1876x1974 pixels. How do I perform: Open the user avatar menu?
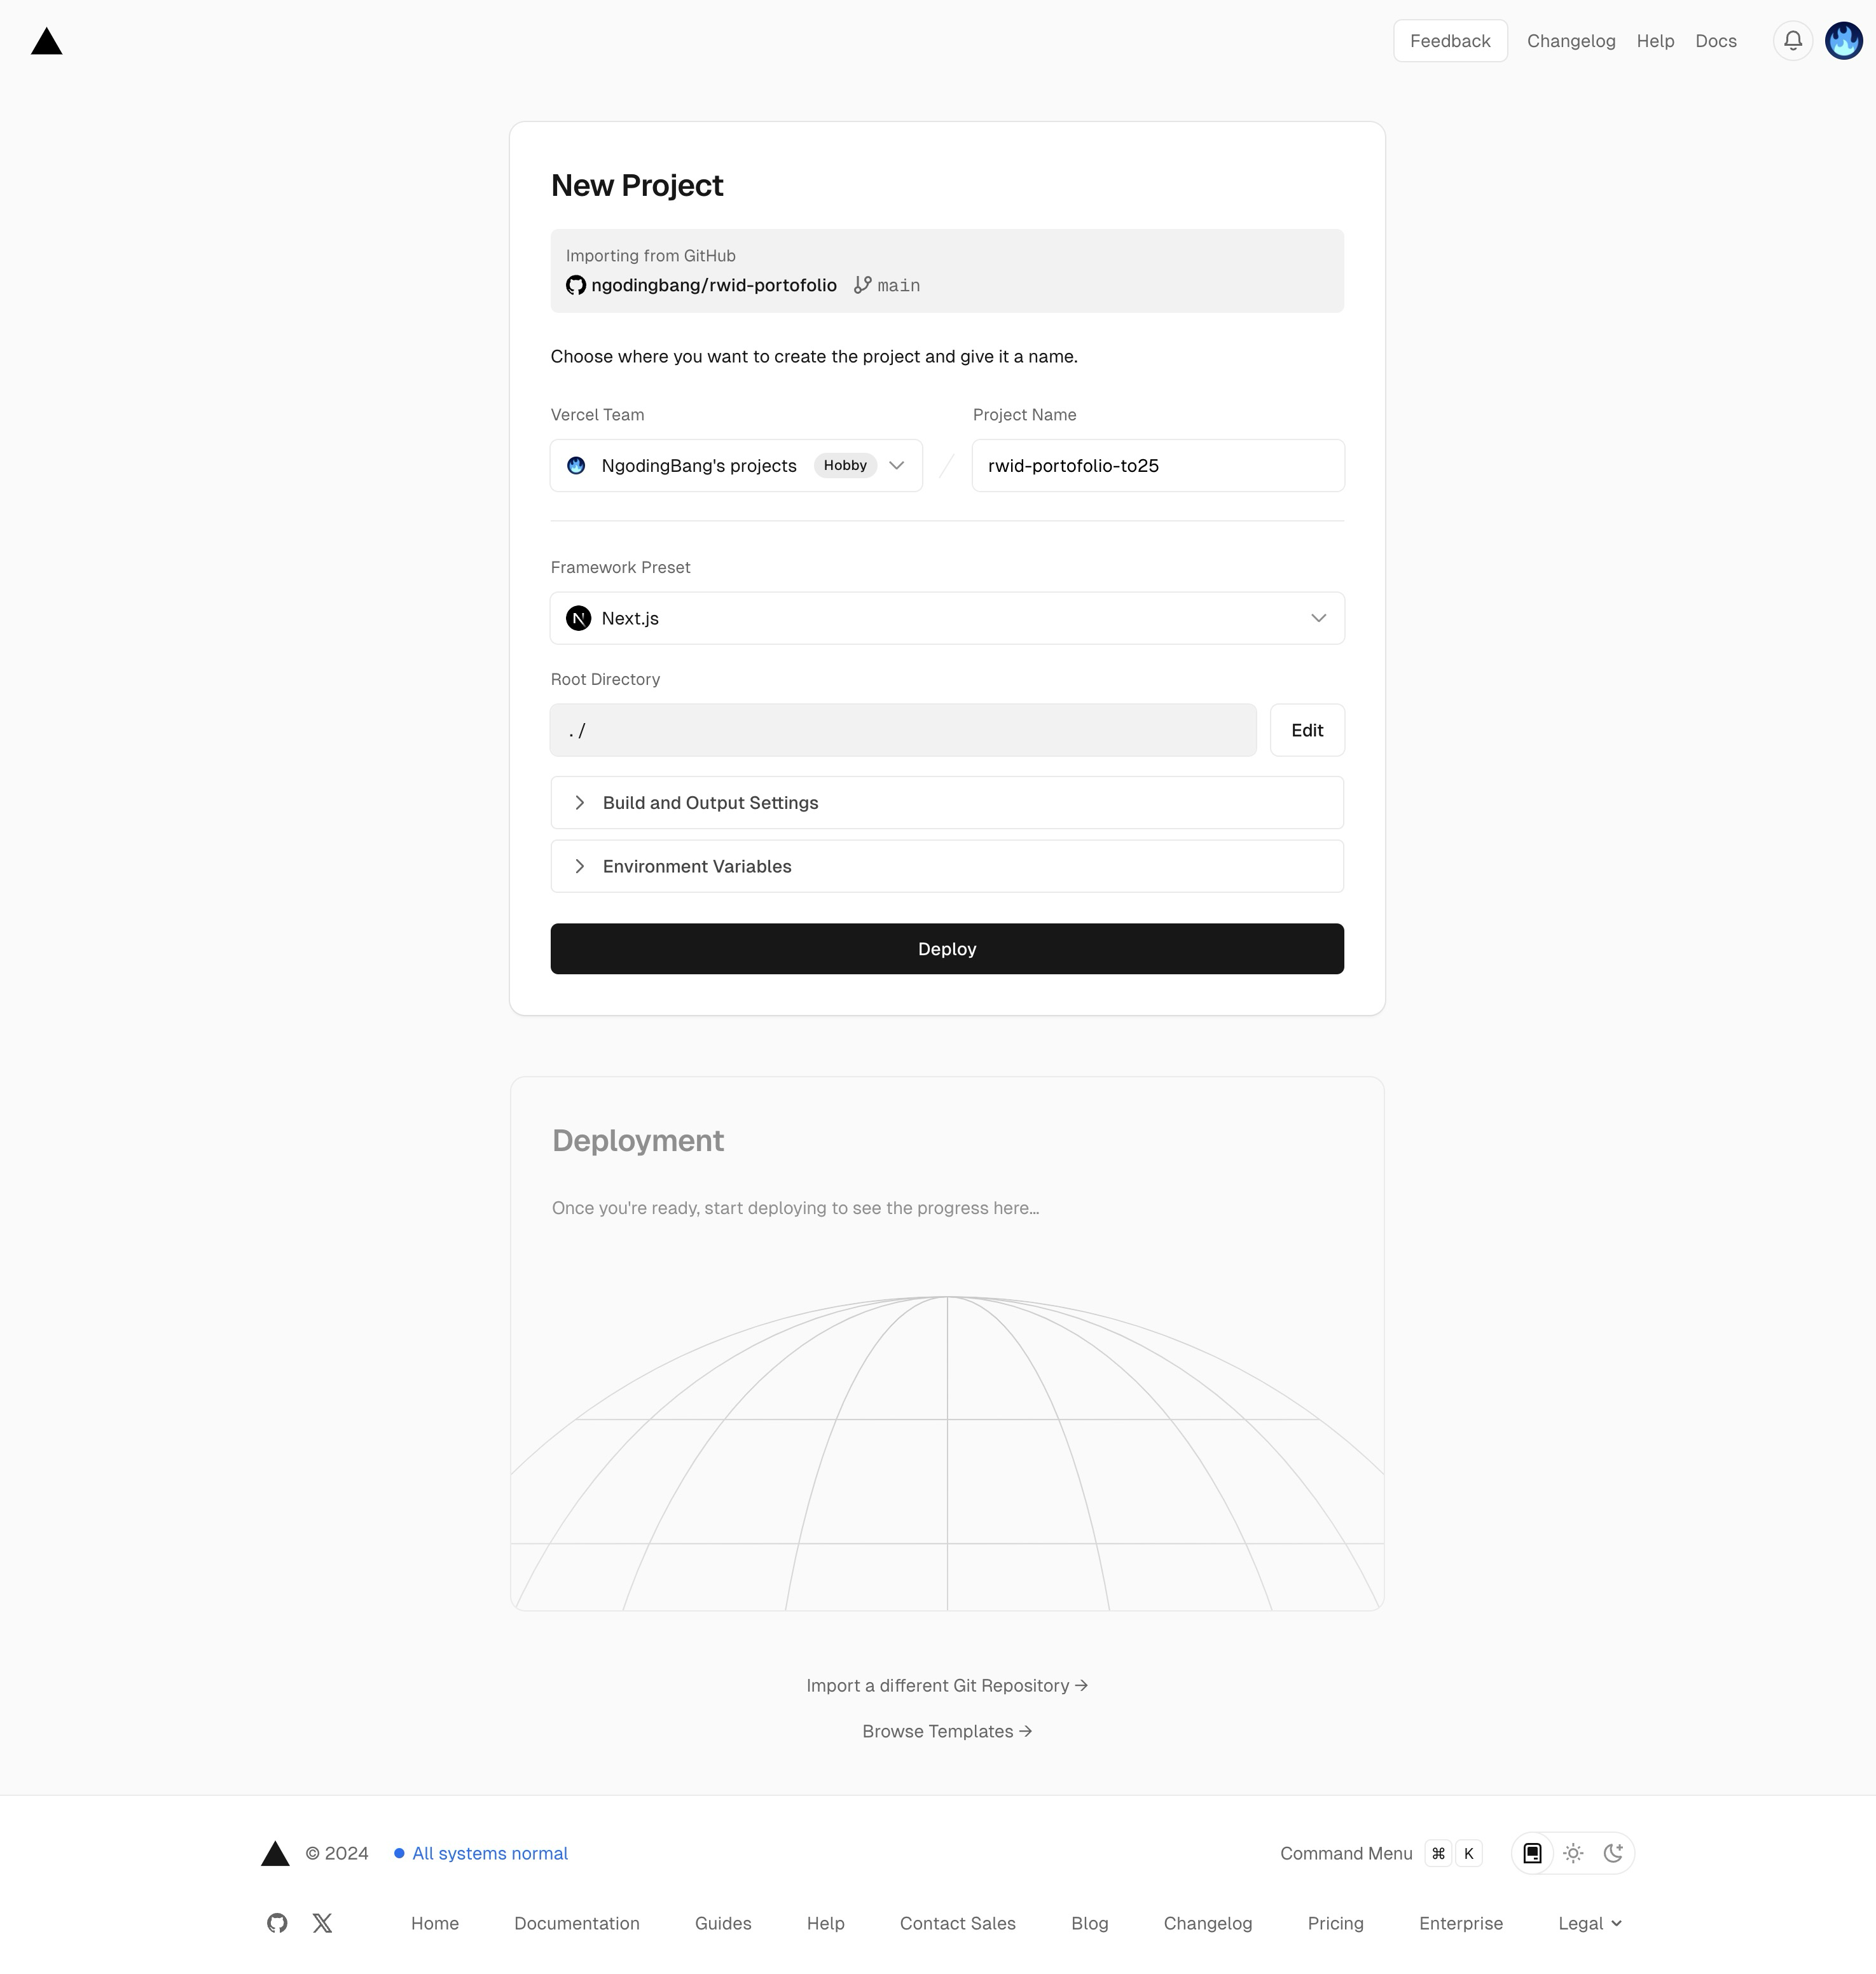click(1843, 41)
